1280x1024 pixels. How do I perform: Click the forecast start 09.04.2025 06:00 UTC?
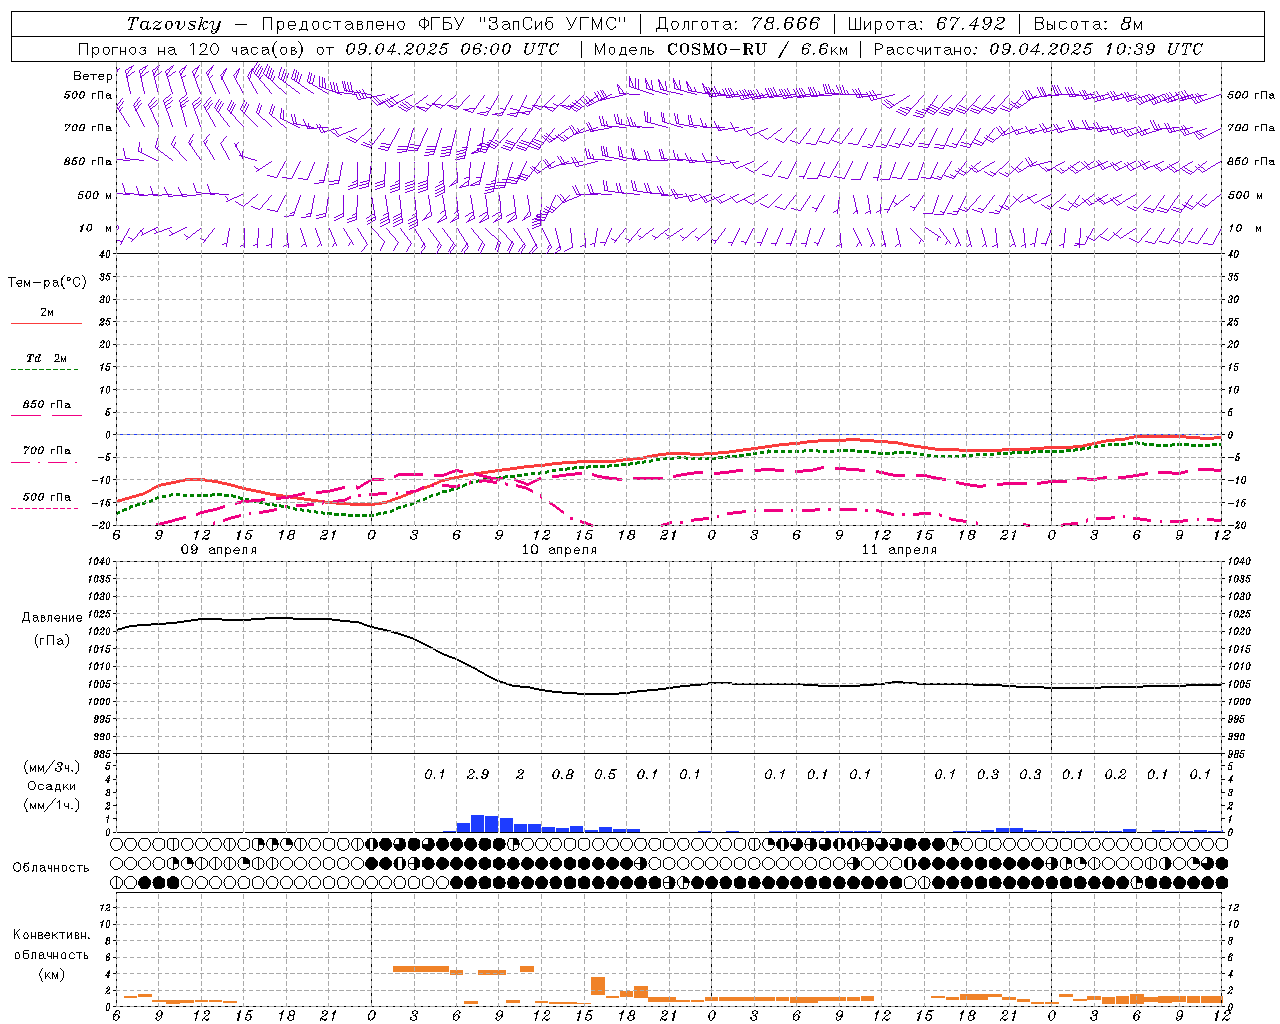pyautogui.click(x=452, y=49)
